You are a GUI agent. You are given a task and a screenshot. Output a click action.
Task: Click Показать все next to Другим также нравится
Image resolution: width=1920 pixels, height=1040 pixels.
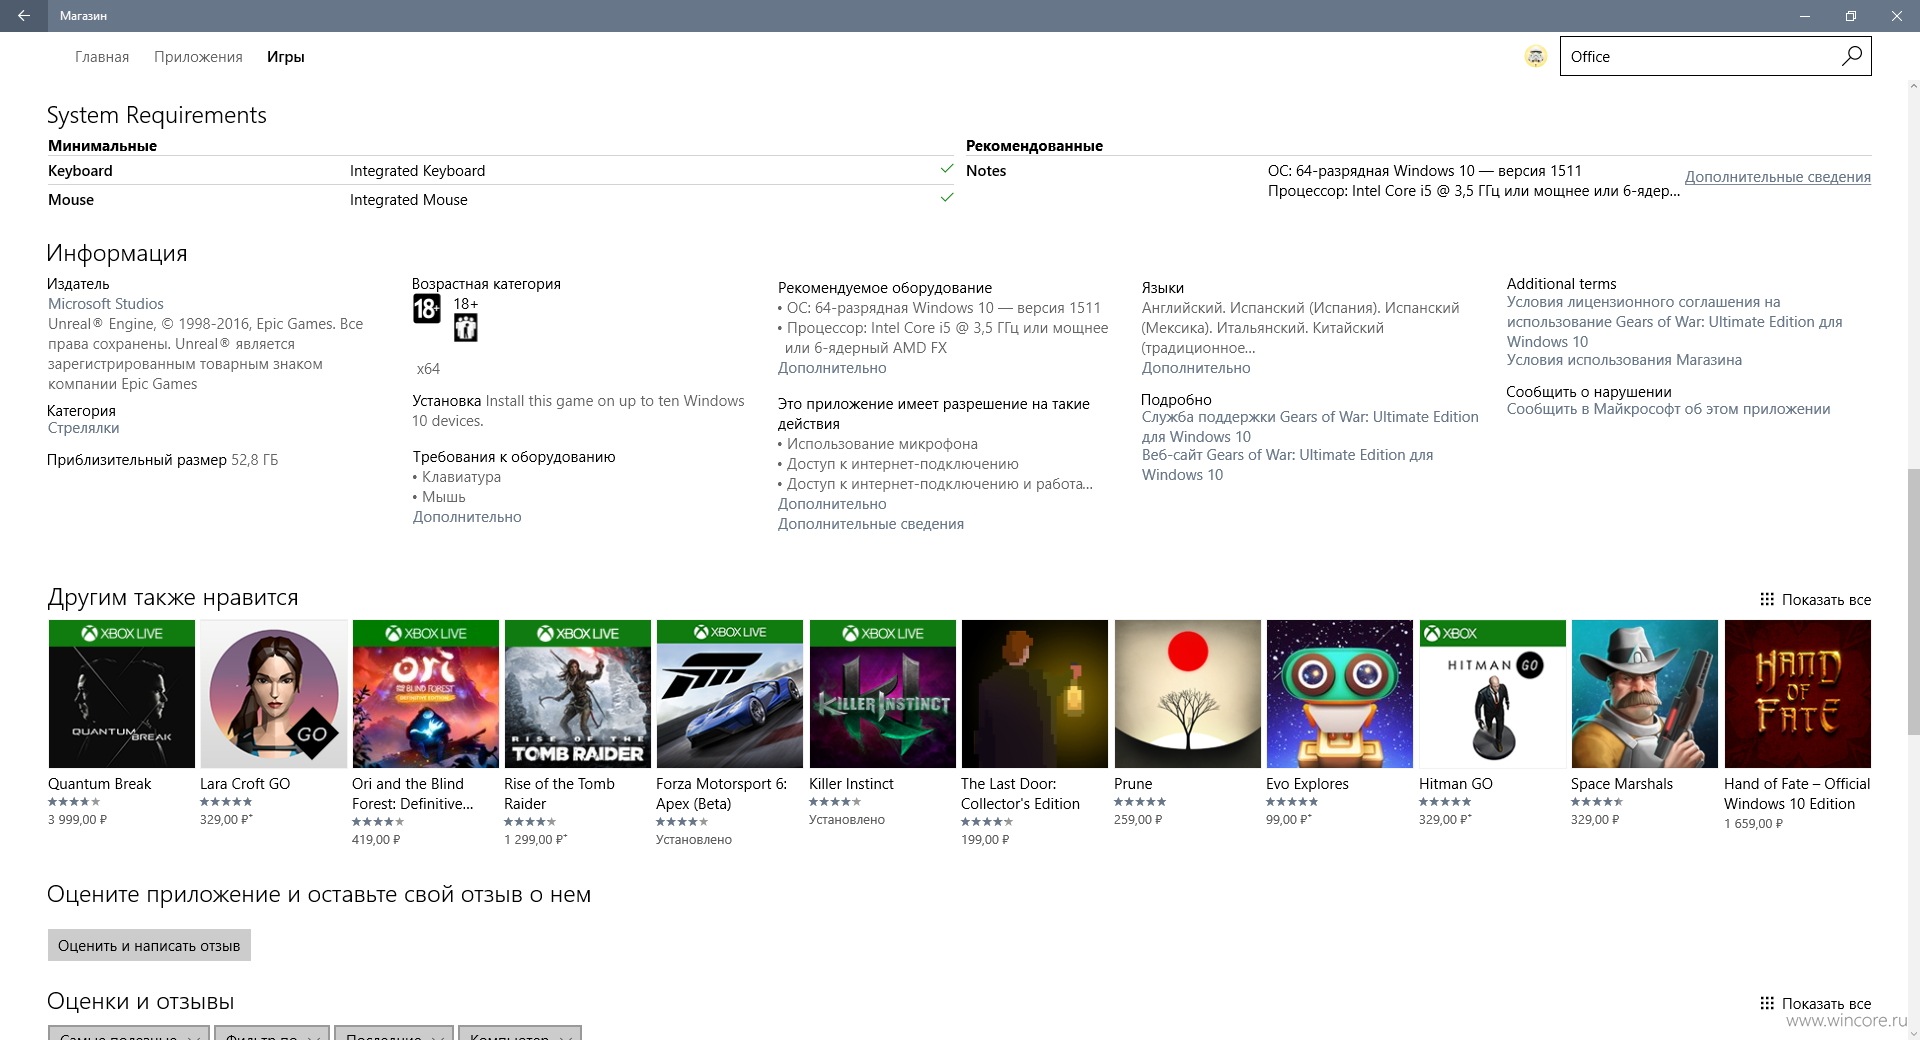1815,600
